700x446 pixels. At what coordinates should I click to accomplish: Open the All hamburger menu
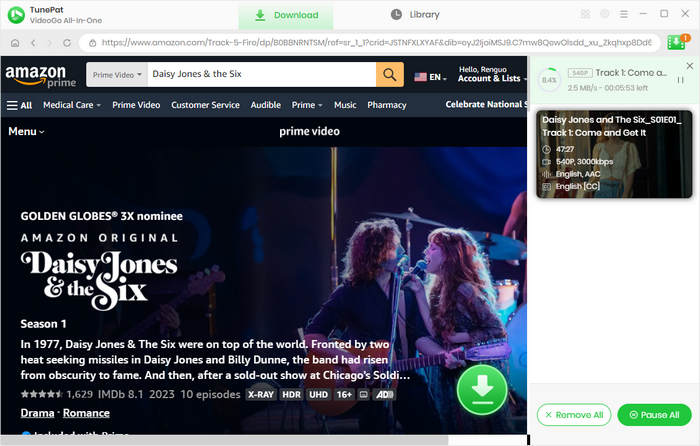point(19,105)
